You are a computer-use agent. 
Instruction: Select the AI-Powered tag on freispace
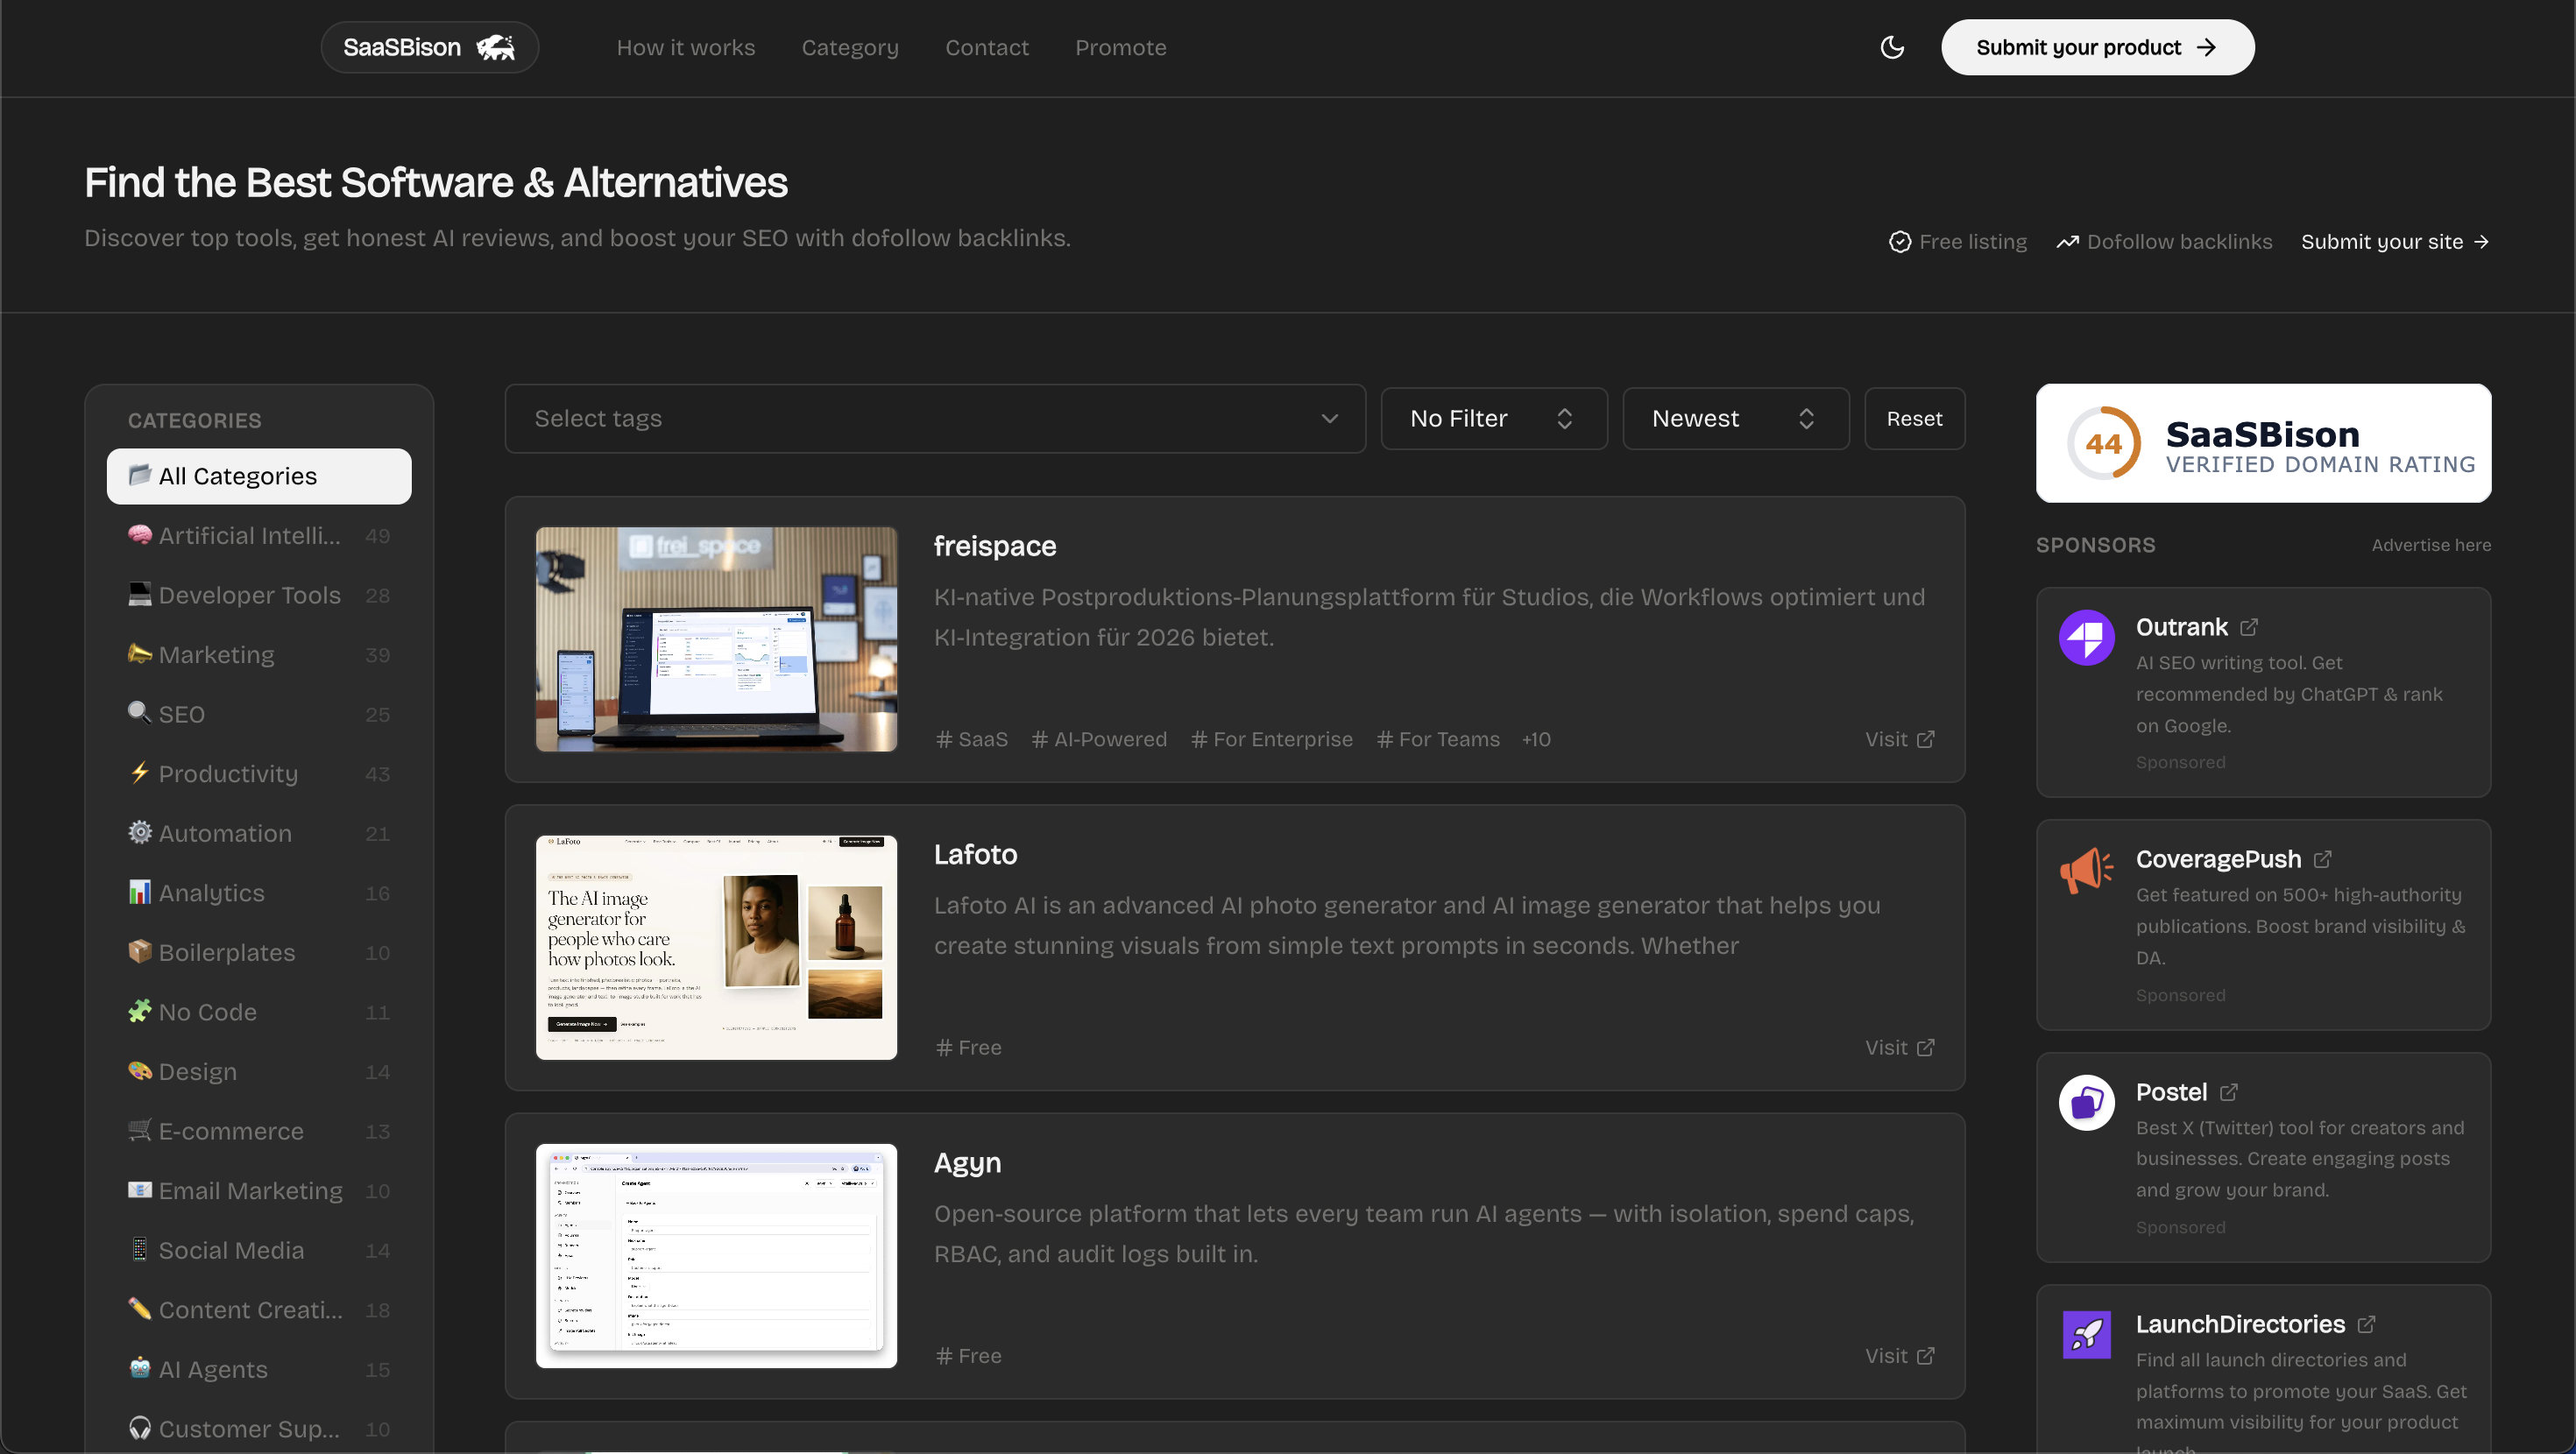pos(1099,739)
